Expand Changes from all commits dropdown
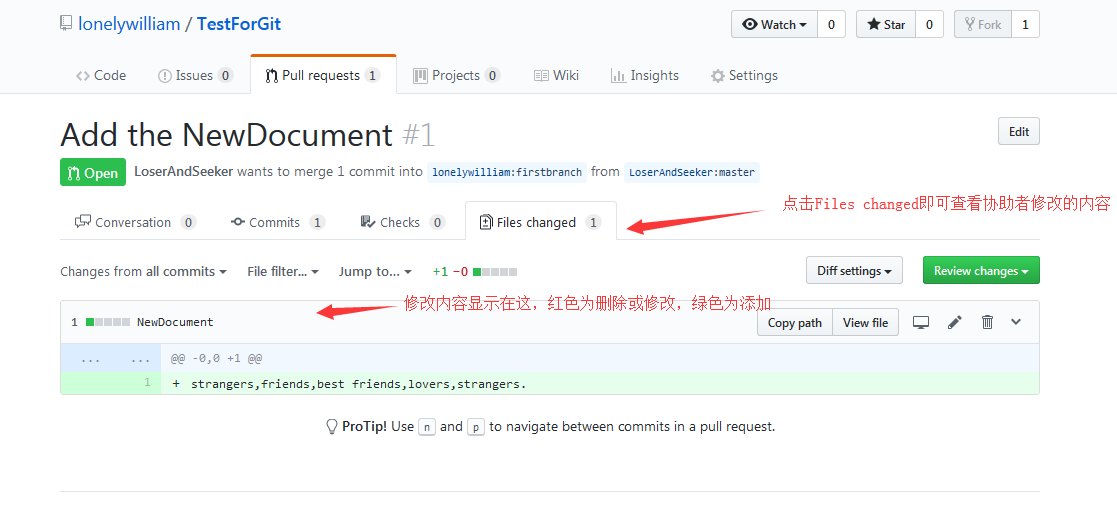Image resolution: width=1117 pixels, height=521 pixels. pyautogui.click(x=143, y=272)
